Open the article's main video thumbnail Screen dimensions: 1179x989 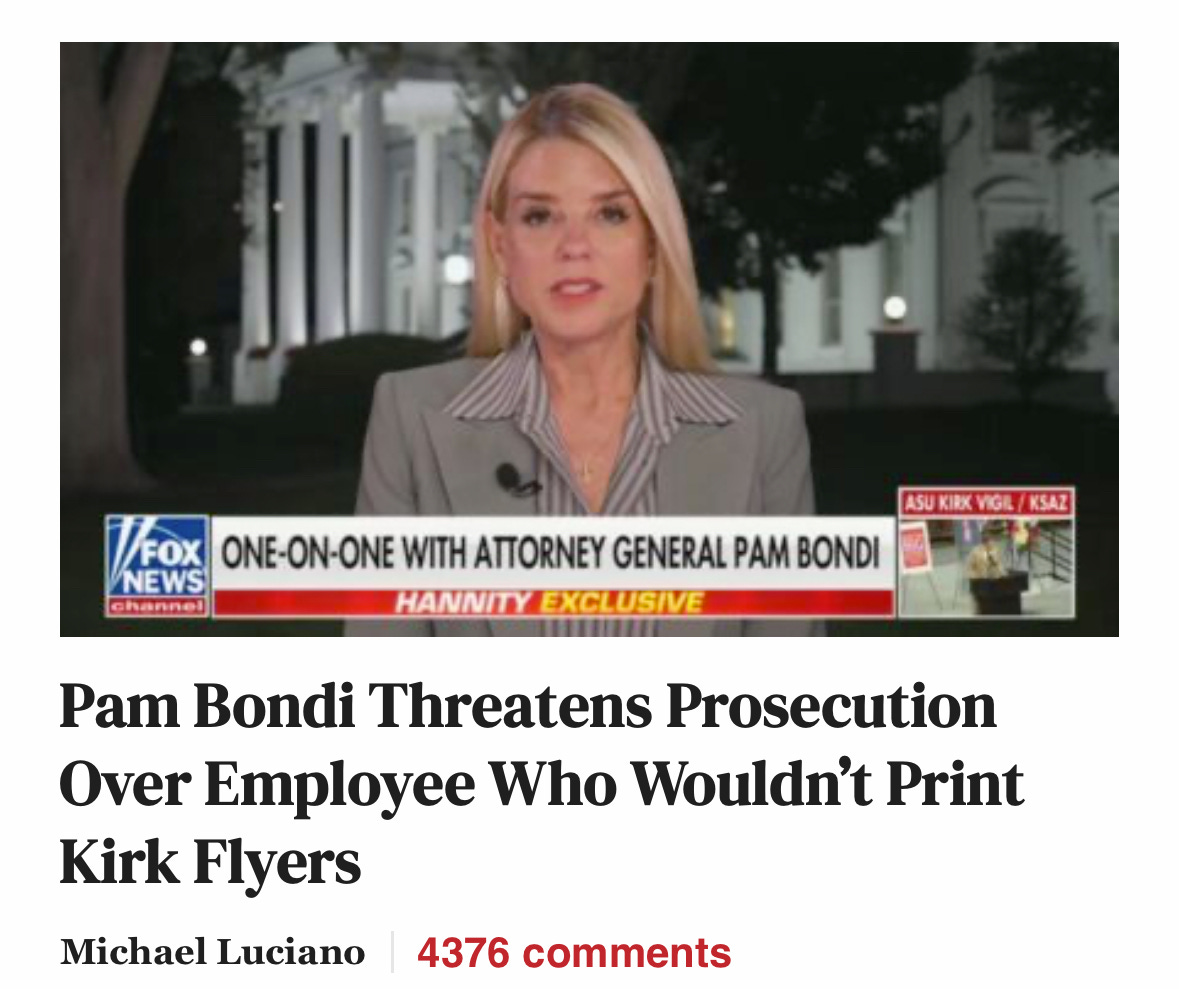[589, 339]
